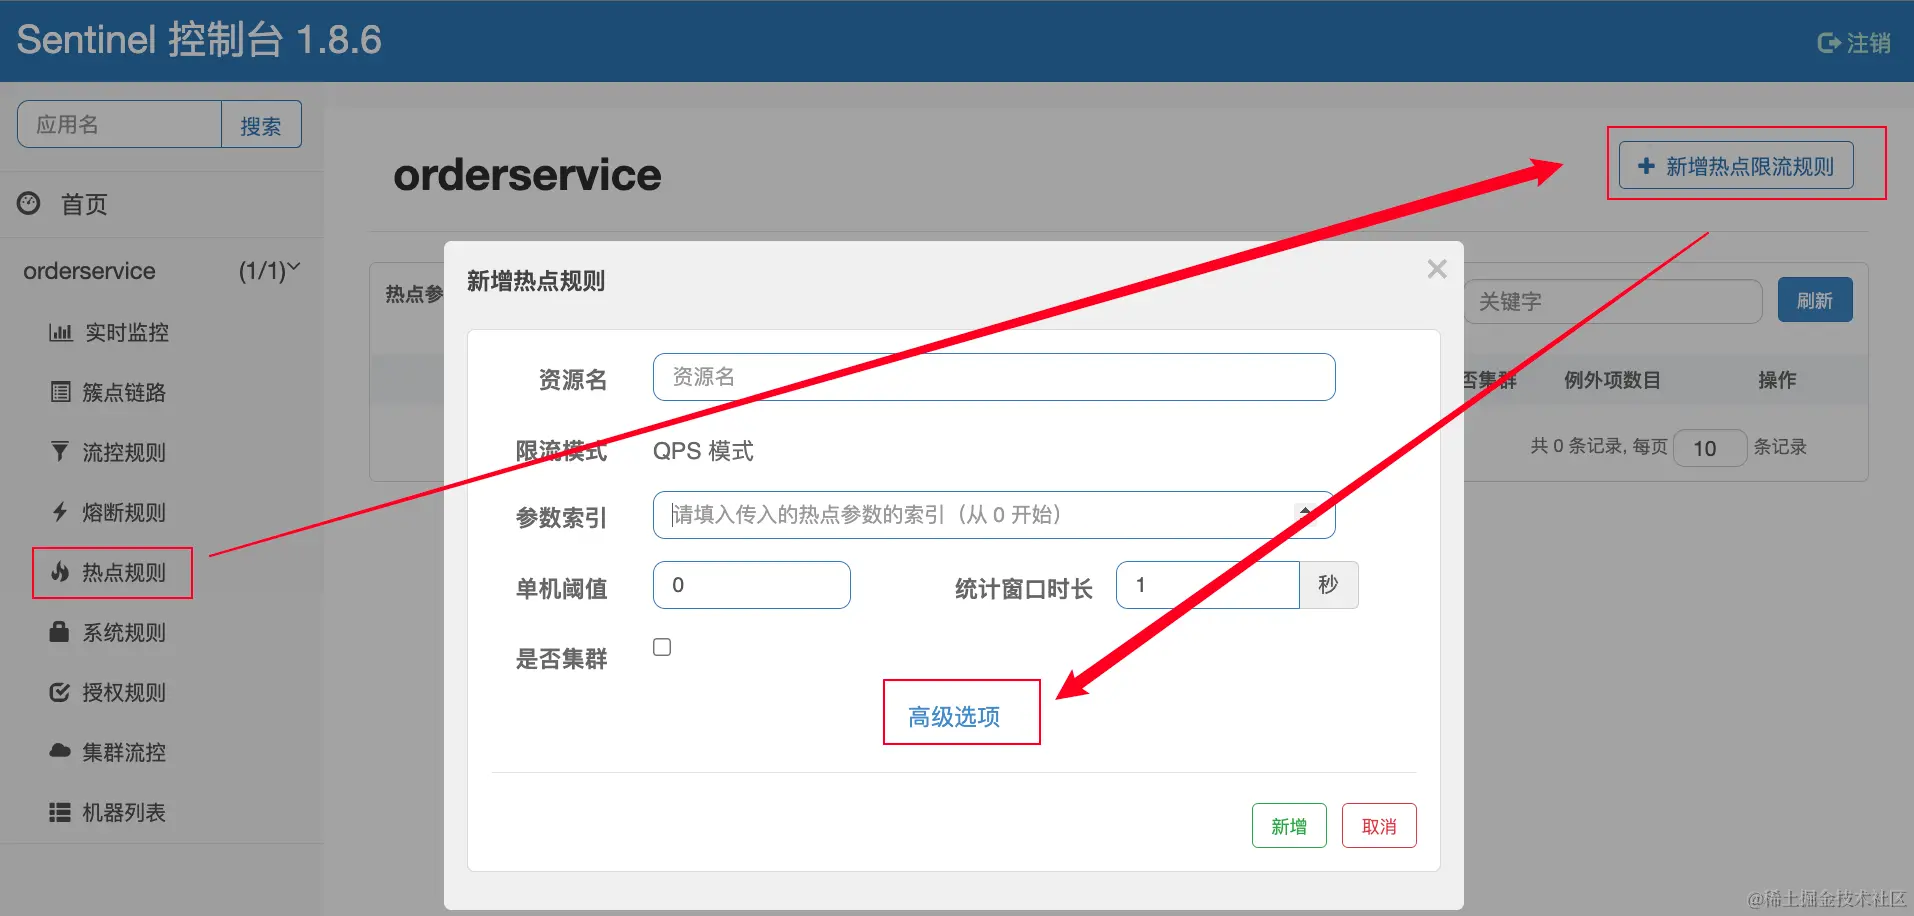Screen dimensions: 1914x916
Task: Focus the 关键字 filter field
Action: tap(1613, 301)
